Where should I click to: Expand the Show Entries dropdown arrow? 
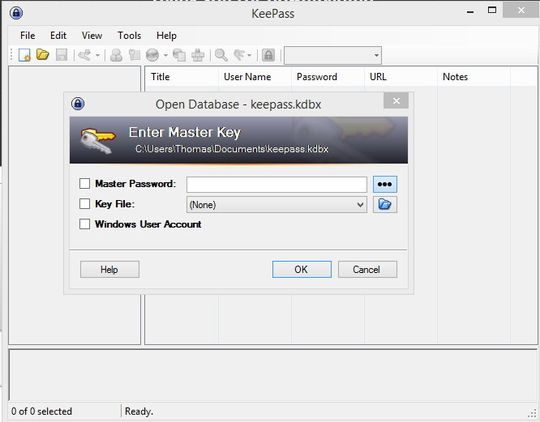[249, 55]
